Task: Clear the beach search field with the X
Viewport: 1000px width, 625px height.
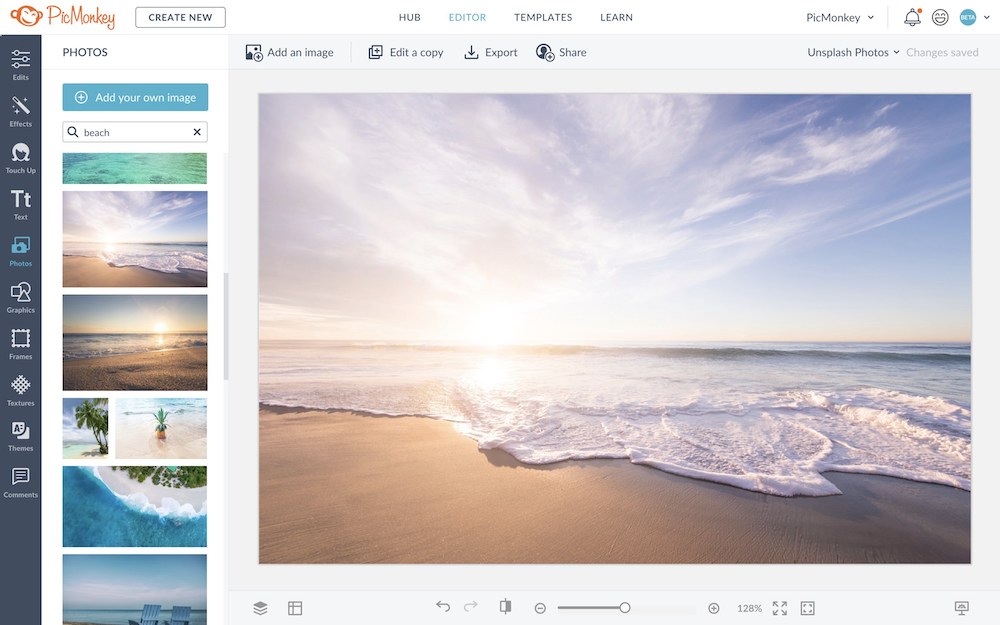Action: tap(197, 131)
